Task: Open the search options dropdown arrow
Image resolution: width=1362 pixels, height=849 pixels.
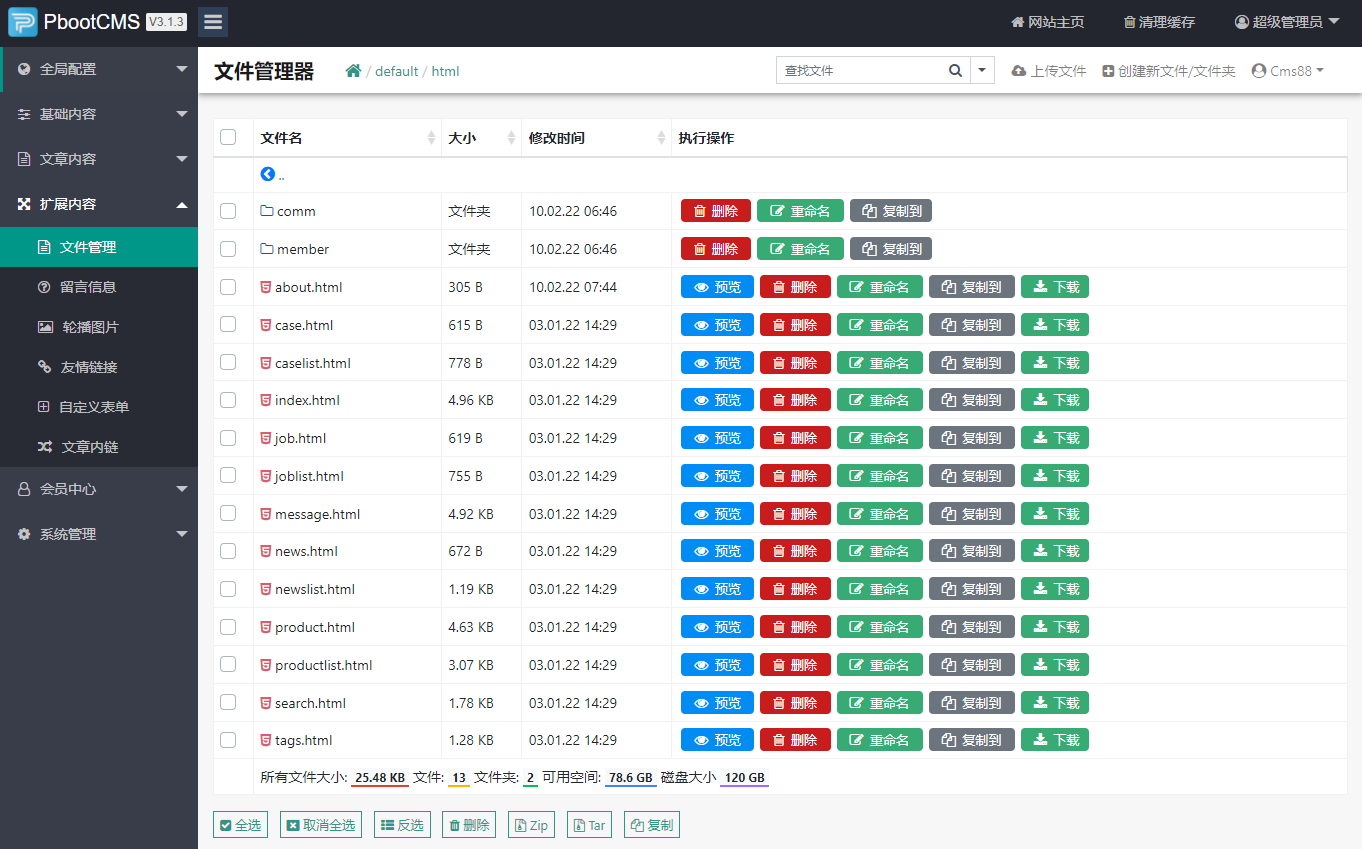Action: (x=981, y=70)
